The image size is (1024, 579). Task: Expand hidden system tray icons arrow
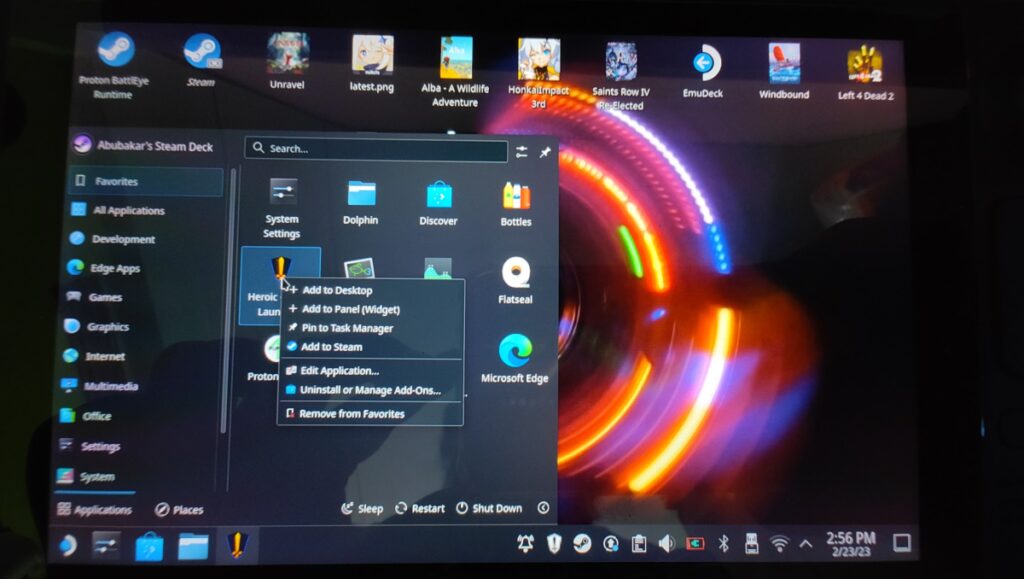click(805, 545)
